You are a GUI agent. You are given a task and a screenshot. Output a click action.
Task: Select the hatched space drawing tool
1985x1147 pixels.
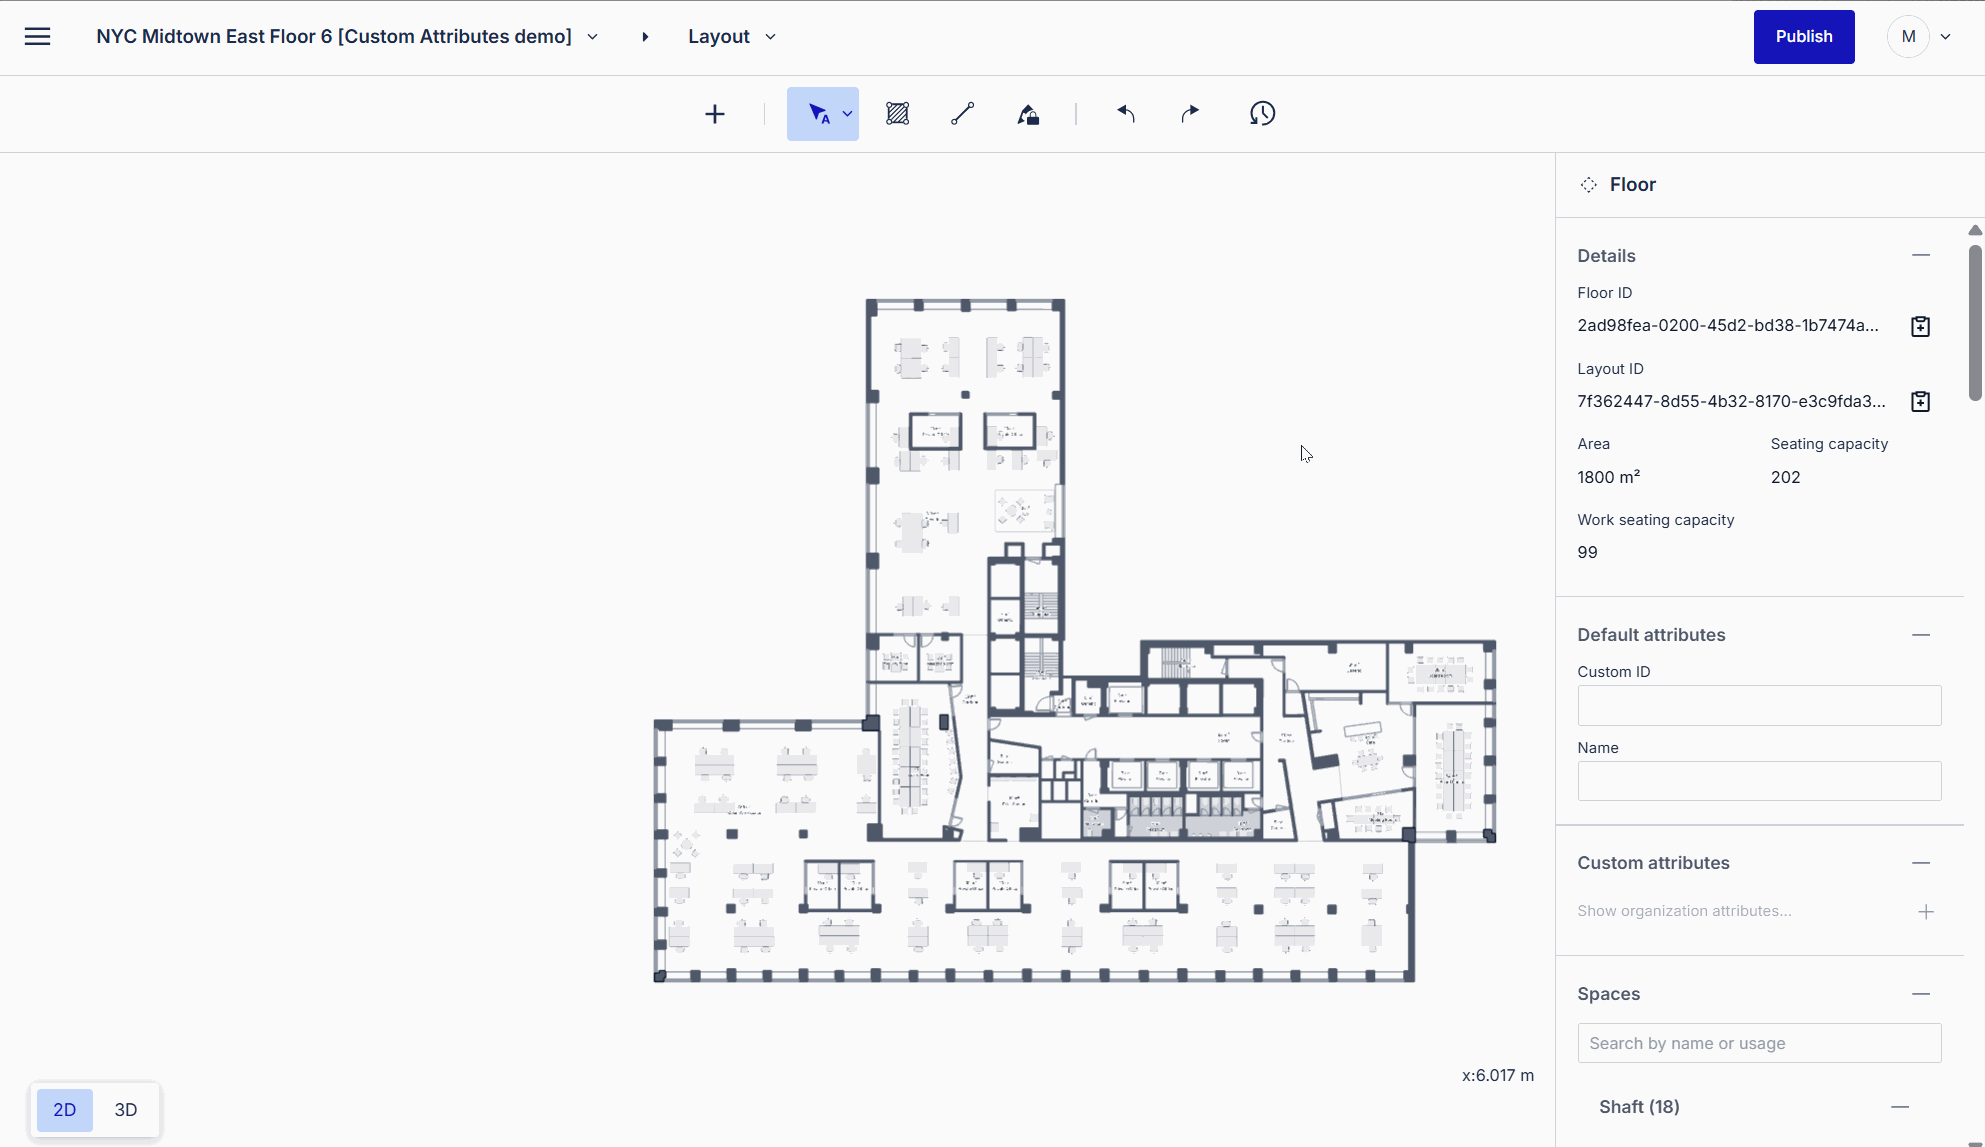tap(898, 114)
